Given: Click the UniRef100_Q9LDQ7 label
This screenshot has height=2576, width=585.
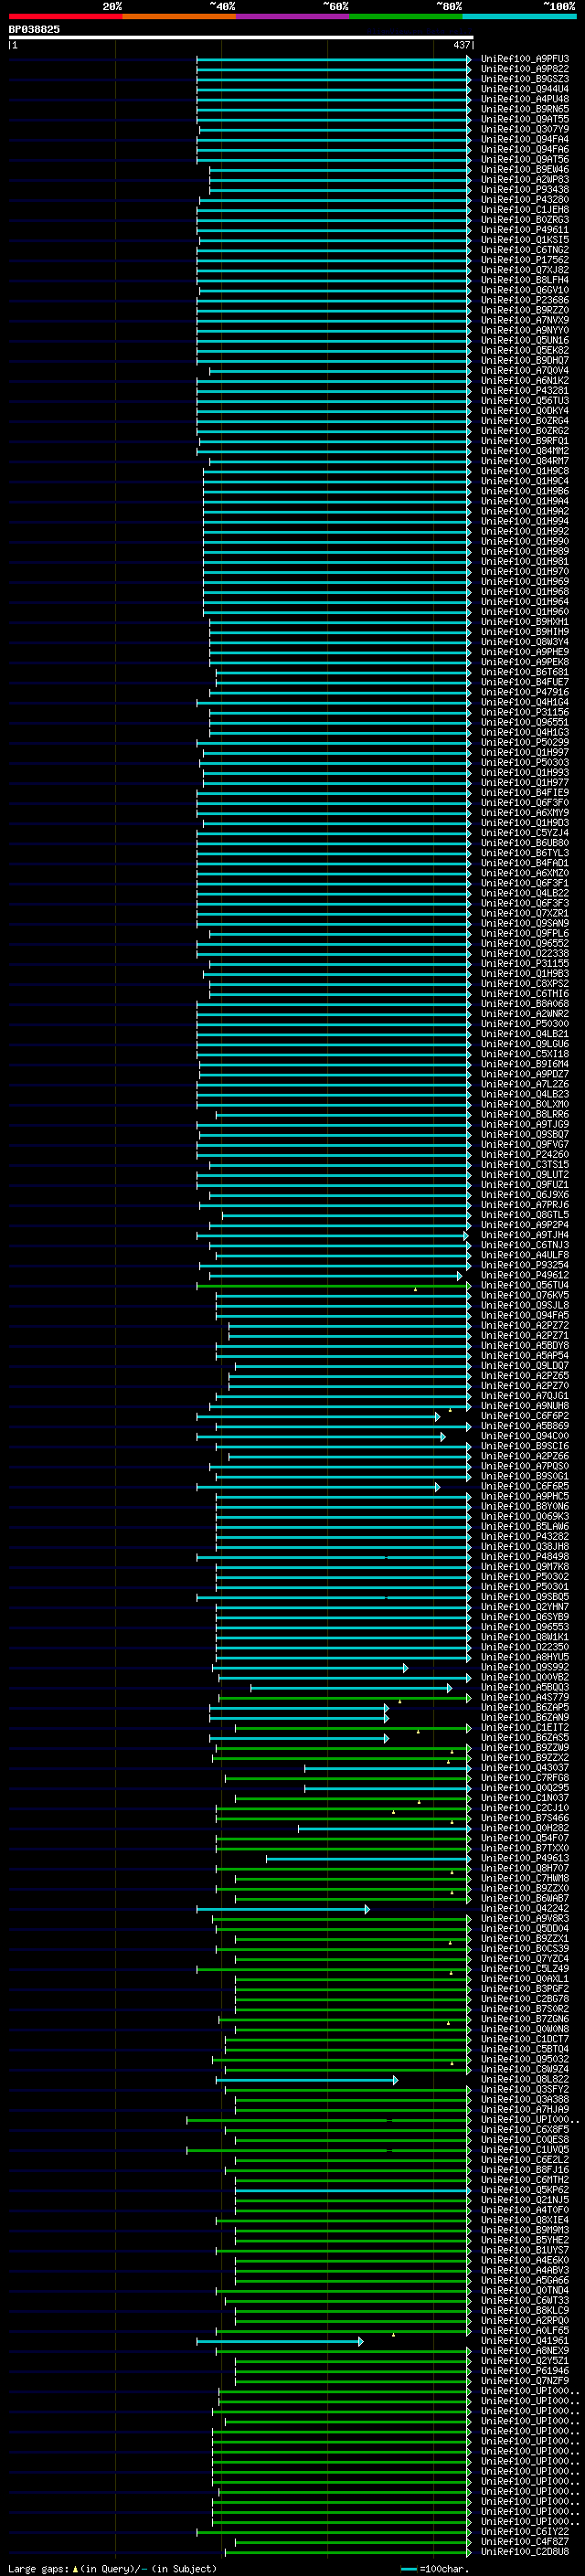Looking at the screenshot, I should click(525, 1366).
